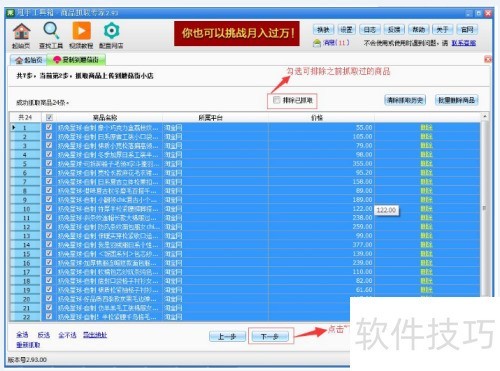Image resolution: width=500 pixels, height=371 pixels.
Task: Click the price cell 95.20
Action: click(321, 172)
